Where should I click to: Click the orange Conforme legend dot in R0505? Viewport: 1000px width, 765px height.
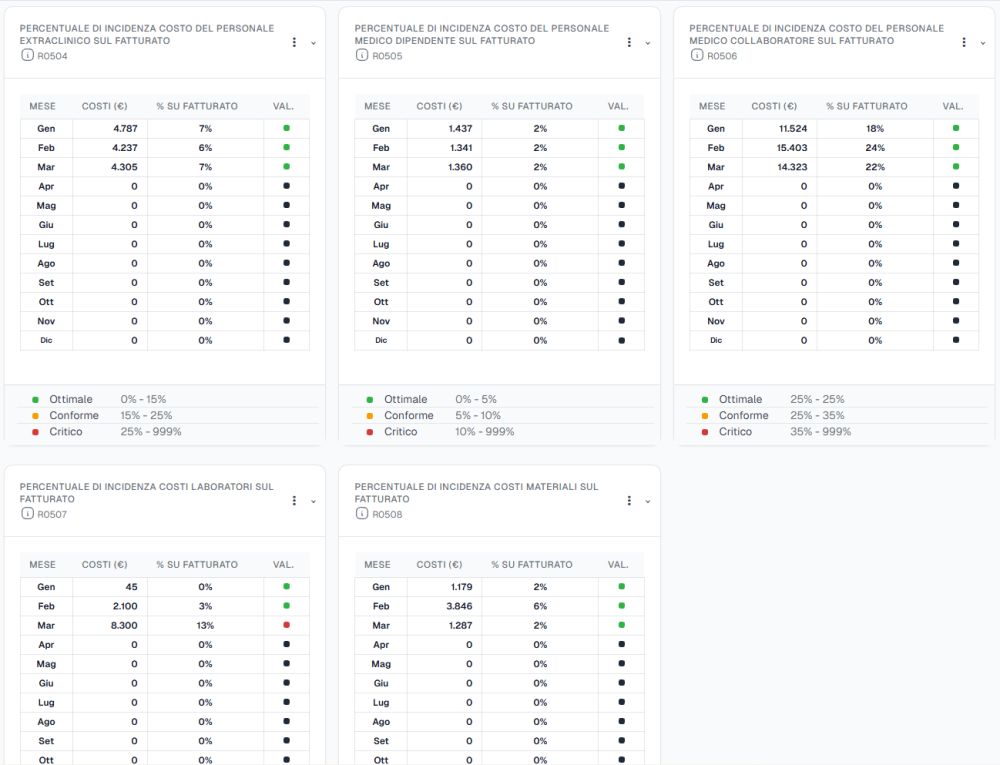370,416
